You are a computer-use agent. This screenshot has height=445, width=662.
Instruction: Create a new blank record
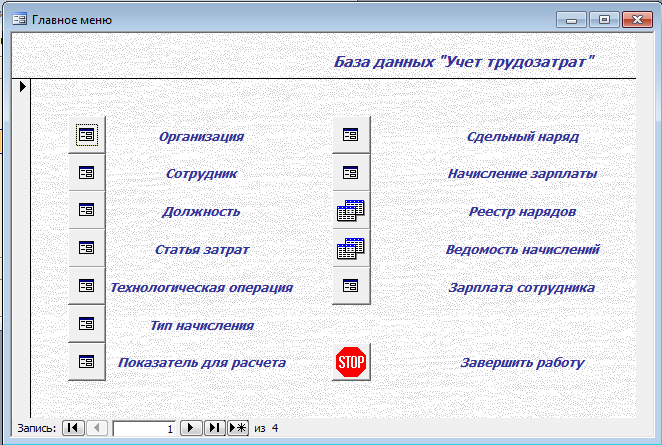(238, 428)
